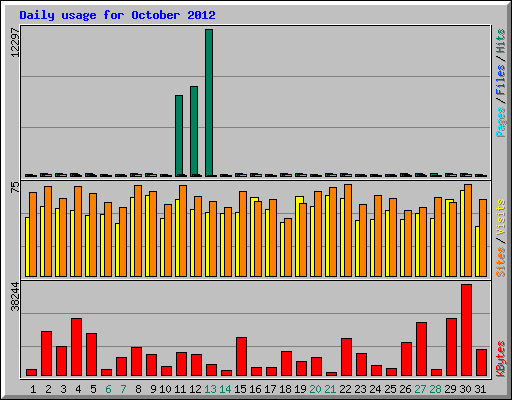The width and height of the screenshot is (512, 400).
Task: Click green weekend day label 28
Action: coord(435,389)
